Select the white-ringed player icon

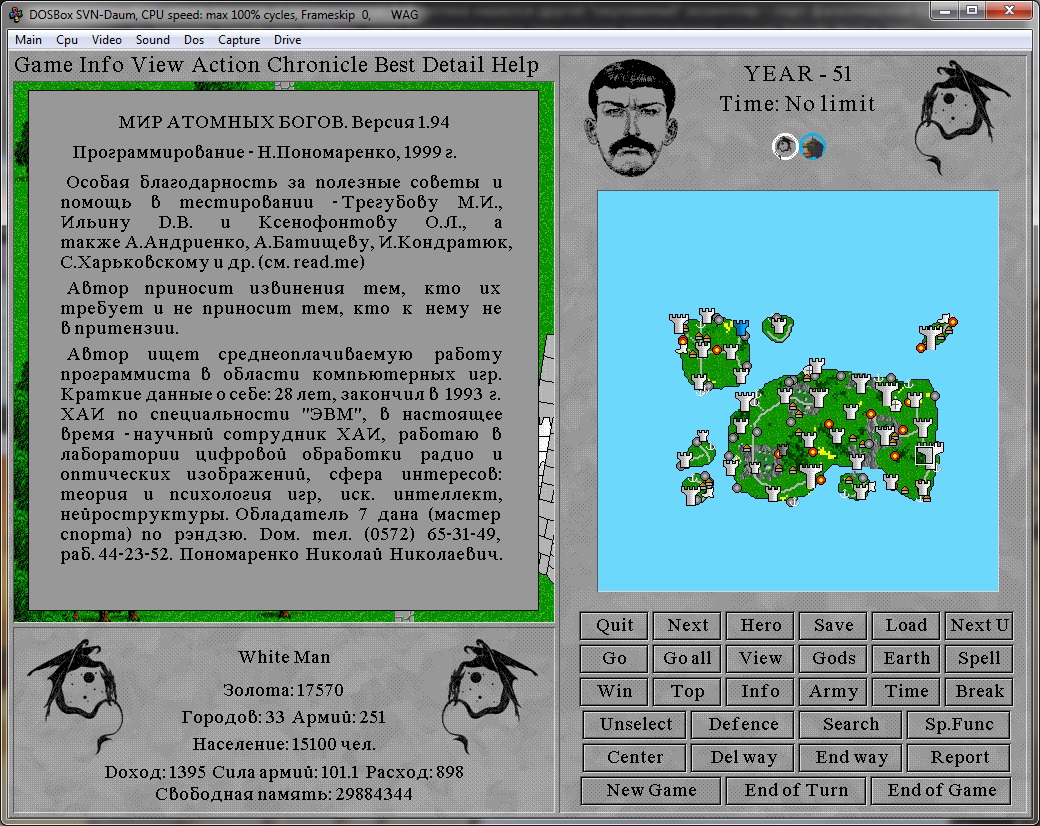pos(785,147)
